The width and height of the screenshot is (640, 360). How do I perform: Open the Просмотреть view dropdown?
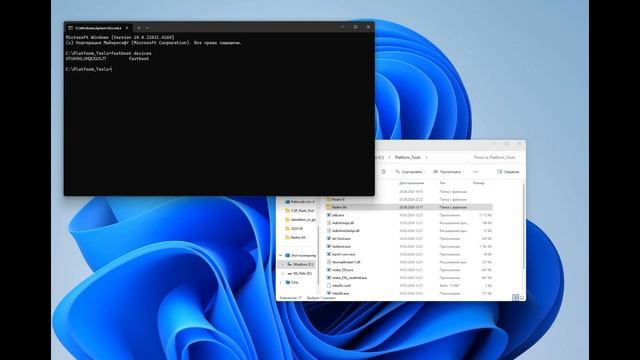coord(449,172)
